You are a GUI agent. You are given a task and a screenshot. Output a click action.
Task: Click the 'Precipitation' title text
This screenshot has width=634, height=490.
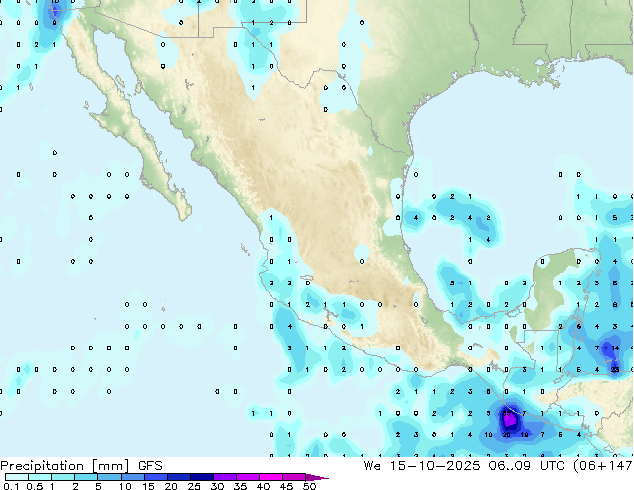[42, 466]
